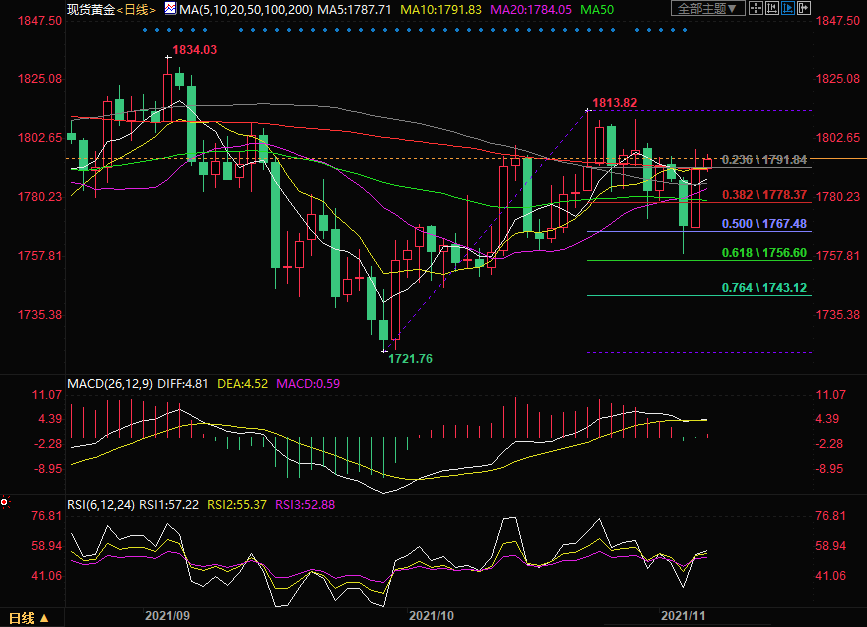The height and width of the screenshot is (627, 867).
Task: Click the first small icon right of 全部主题
Action: (757, 9)
